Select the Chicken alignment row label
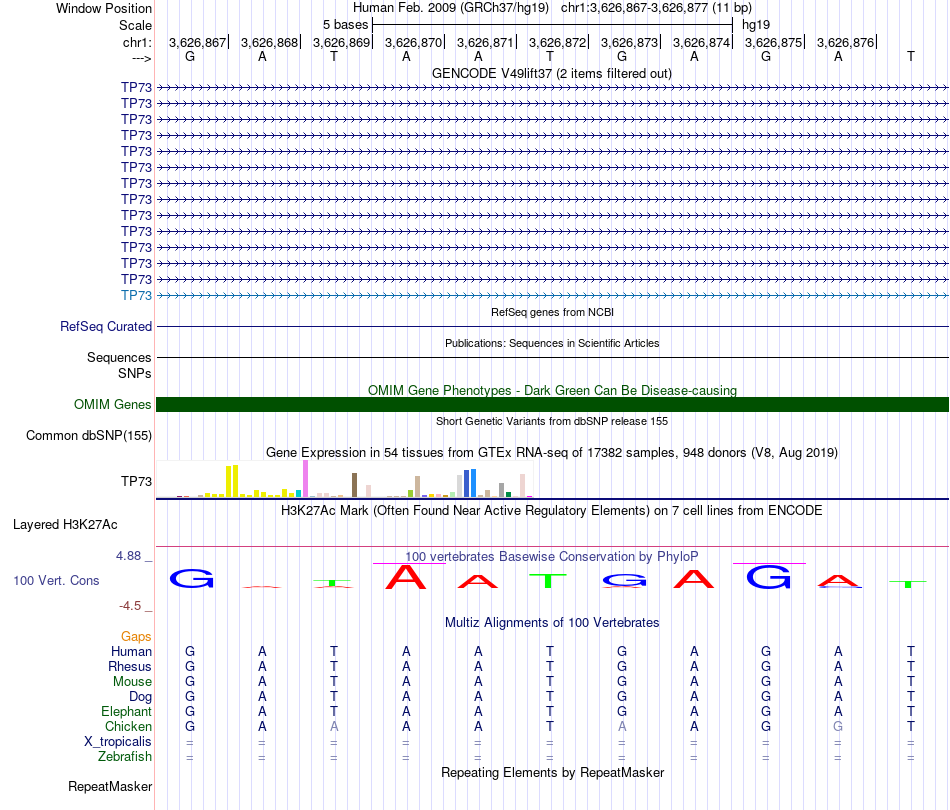This screenshot has width=950, height=810. (128, 726)
